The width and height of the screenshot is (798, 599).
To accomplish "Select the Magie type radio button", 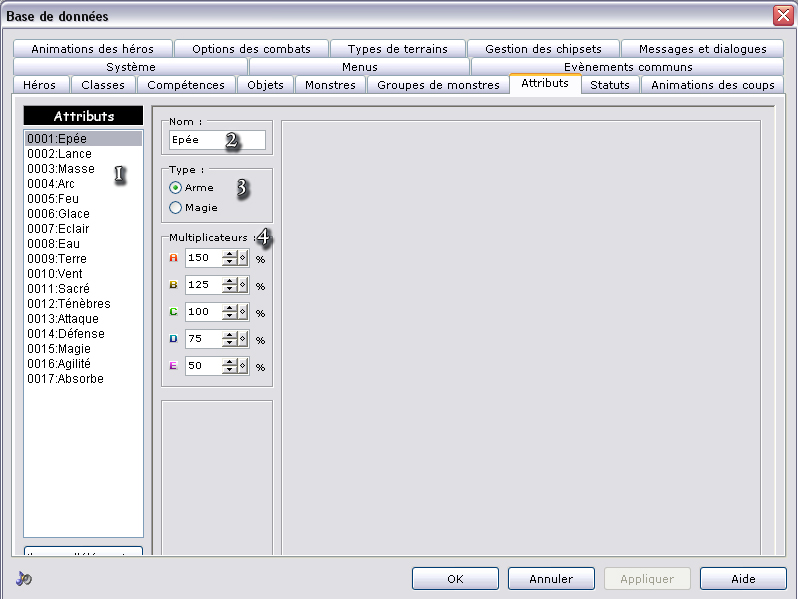I will [176, 208].
